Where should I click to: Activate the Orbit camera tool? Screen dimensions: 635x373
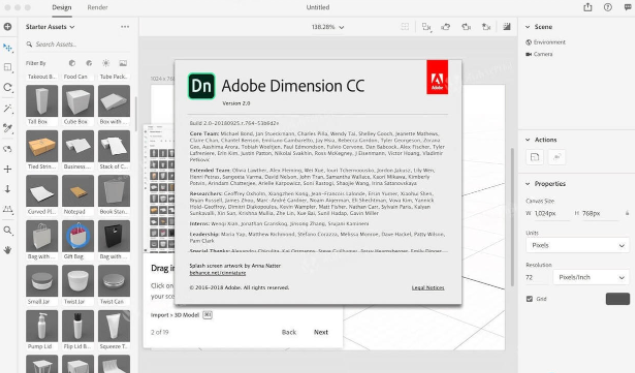click(8, 149)
